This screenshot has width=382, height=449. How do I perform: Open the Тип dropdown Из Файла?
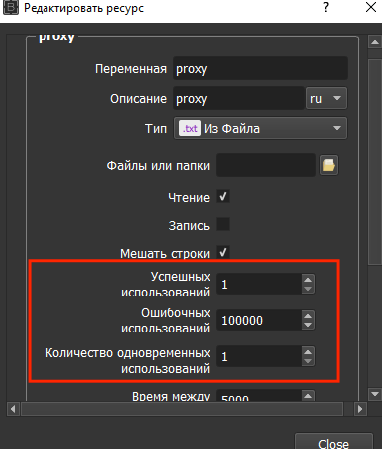point(260,128)
